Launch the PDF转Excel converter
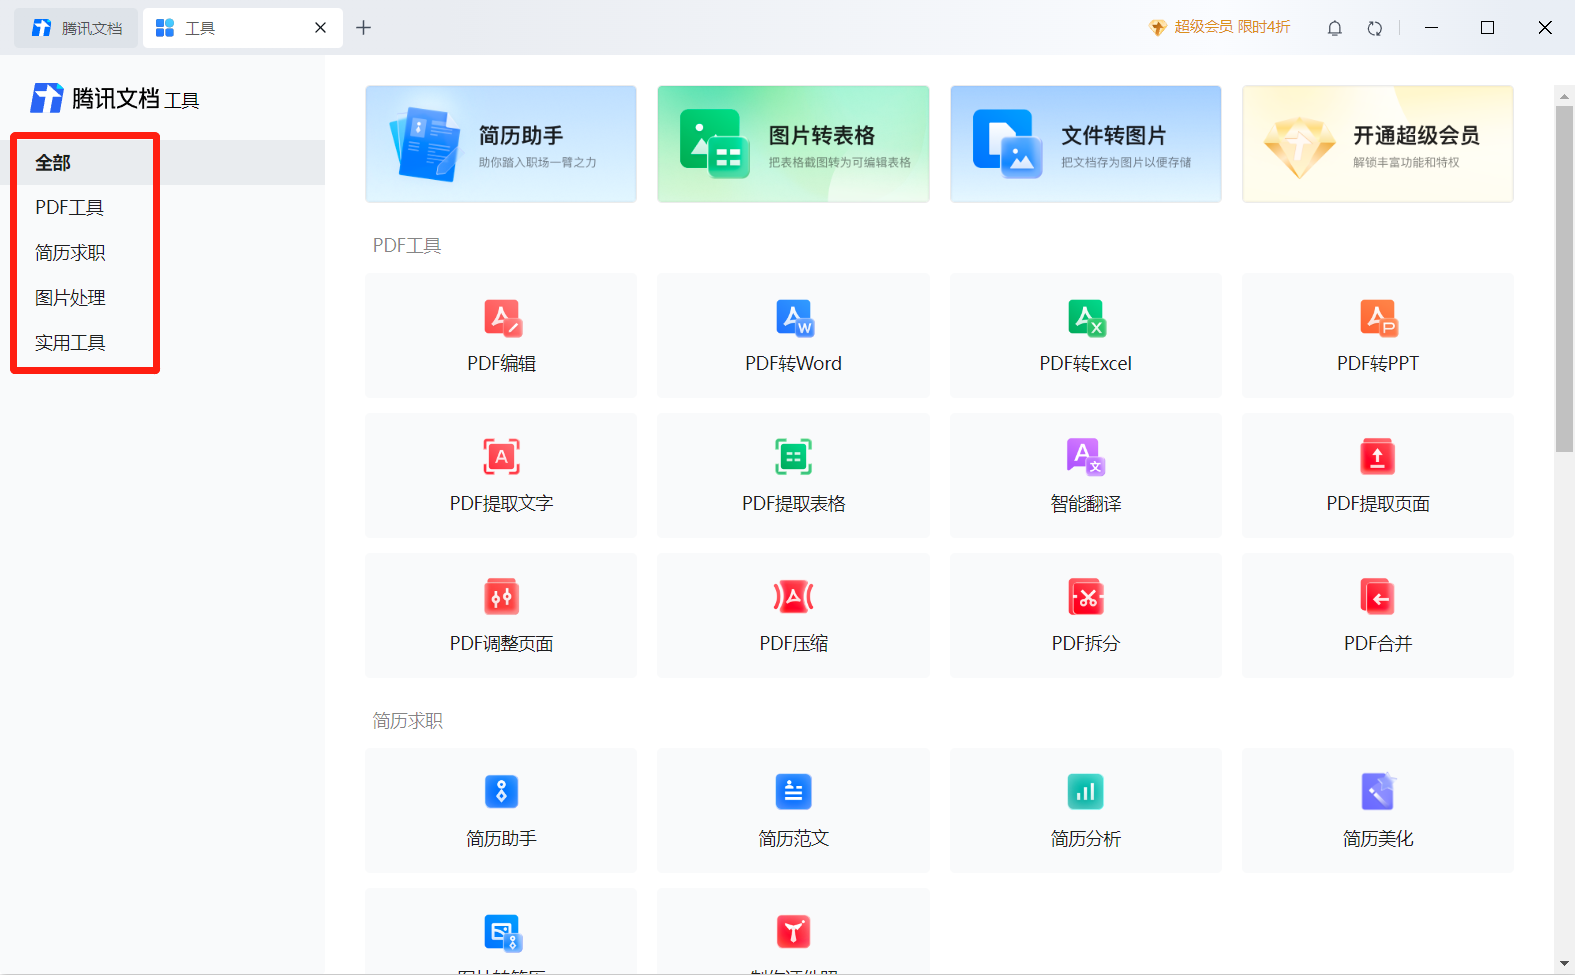 [1086, 336]
